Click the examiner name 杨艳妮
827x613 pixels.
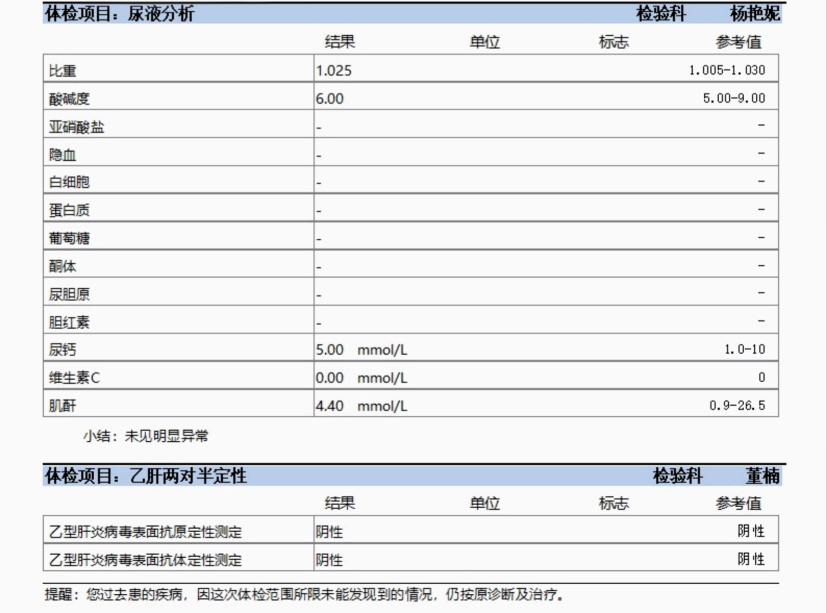point(755,14)
